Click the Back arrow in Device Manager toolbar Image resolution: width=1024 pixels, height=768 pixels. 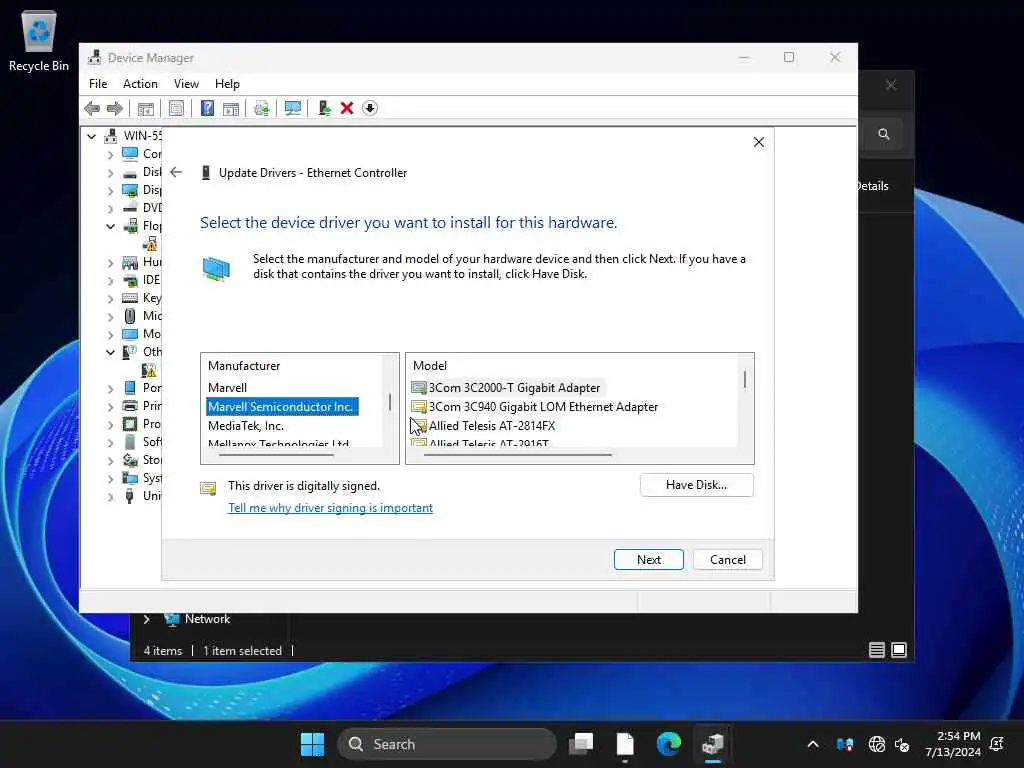tap(92, 108)
